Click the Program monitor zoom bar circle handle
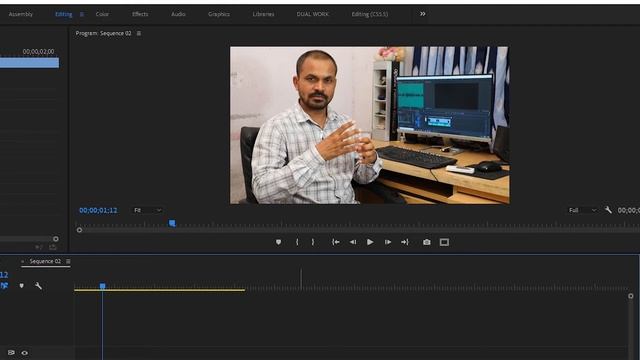The image size is (640, 360). [x=79, y=230]
